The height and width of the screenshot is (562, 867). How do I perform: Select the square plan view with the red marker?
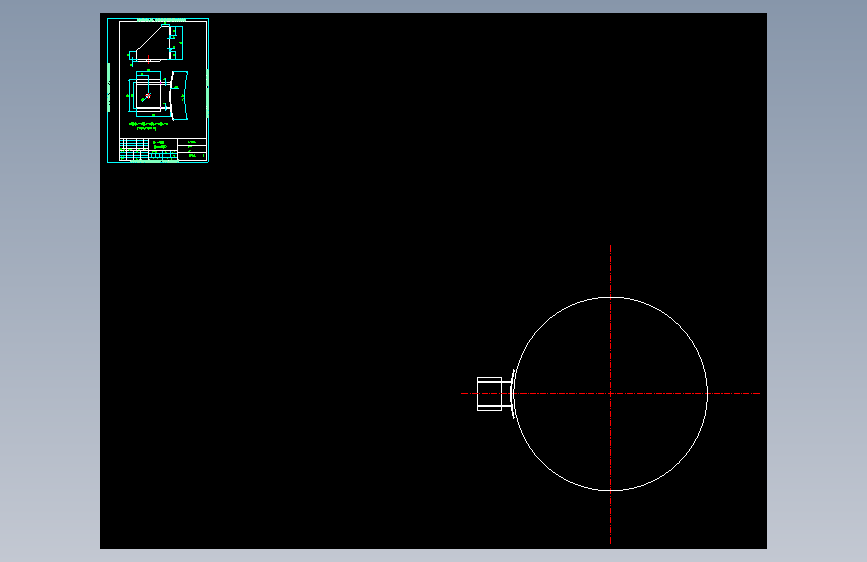149,95
